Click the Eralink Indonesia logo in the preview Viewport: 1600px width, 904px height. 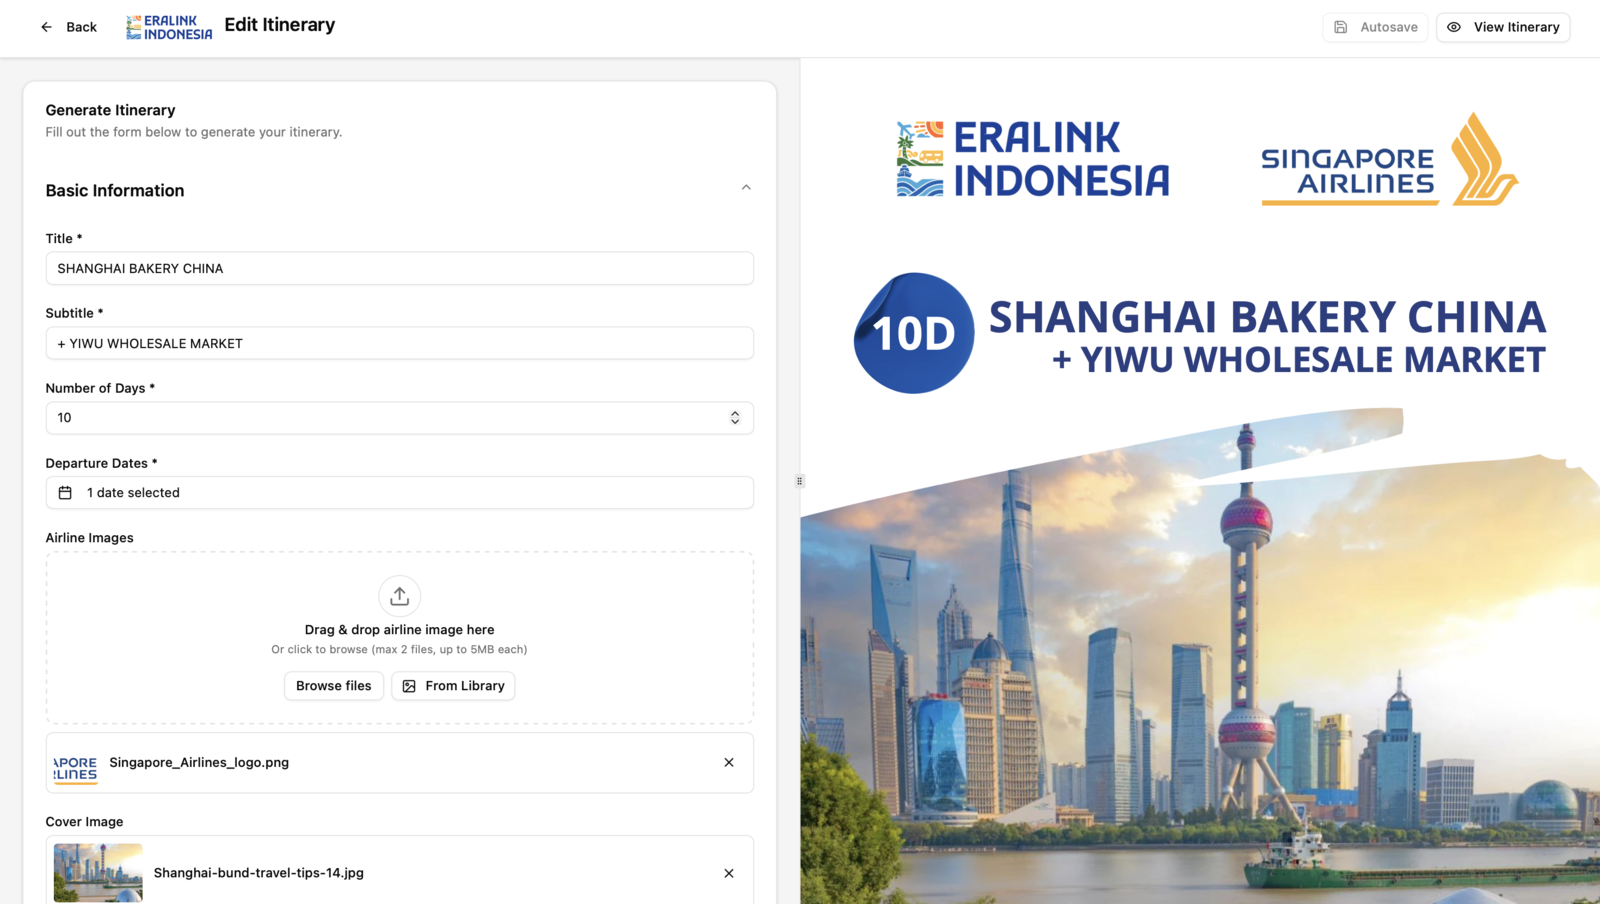coord(1033,159)
